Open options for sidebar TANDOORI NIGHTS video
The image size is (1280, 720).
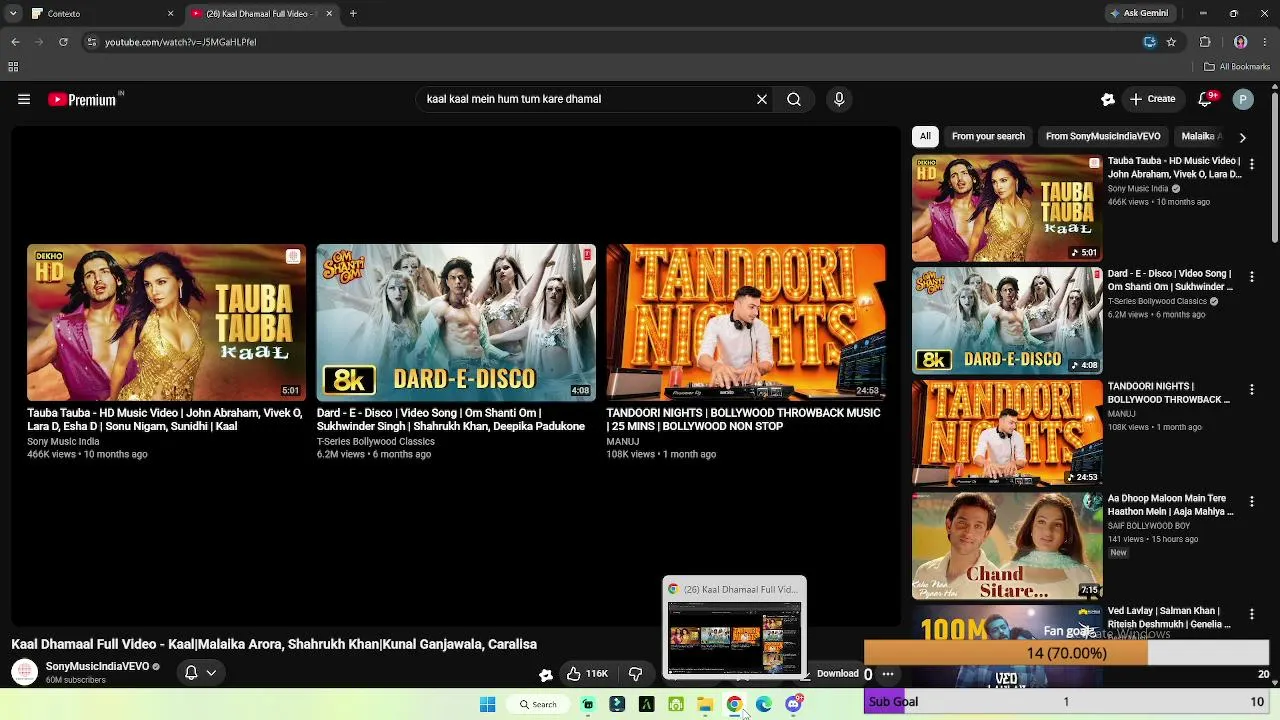click(1251, 389)
